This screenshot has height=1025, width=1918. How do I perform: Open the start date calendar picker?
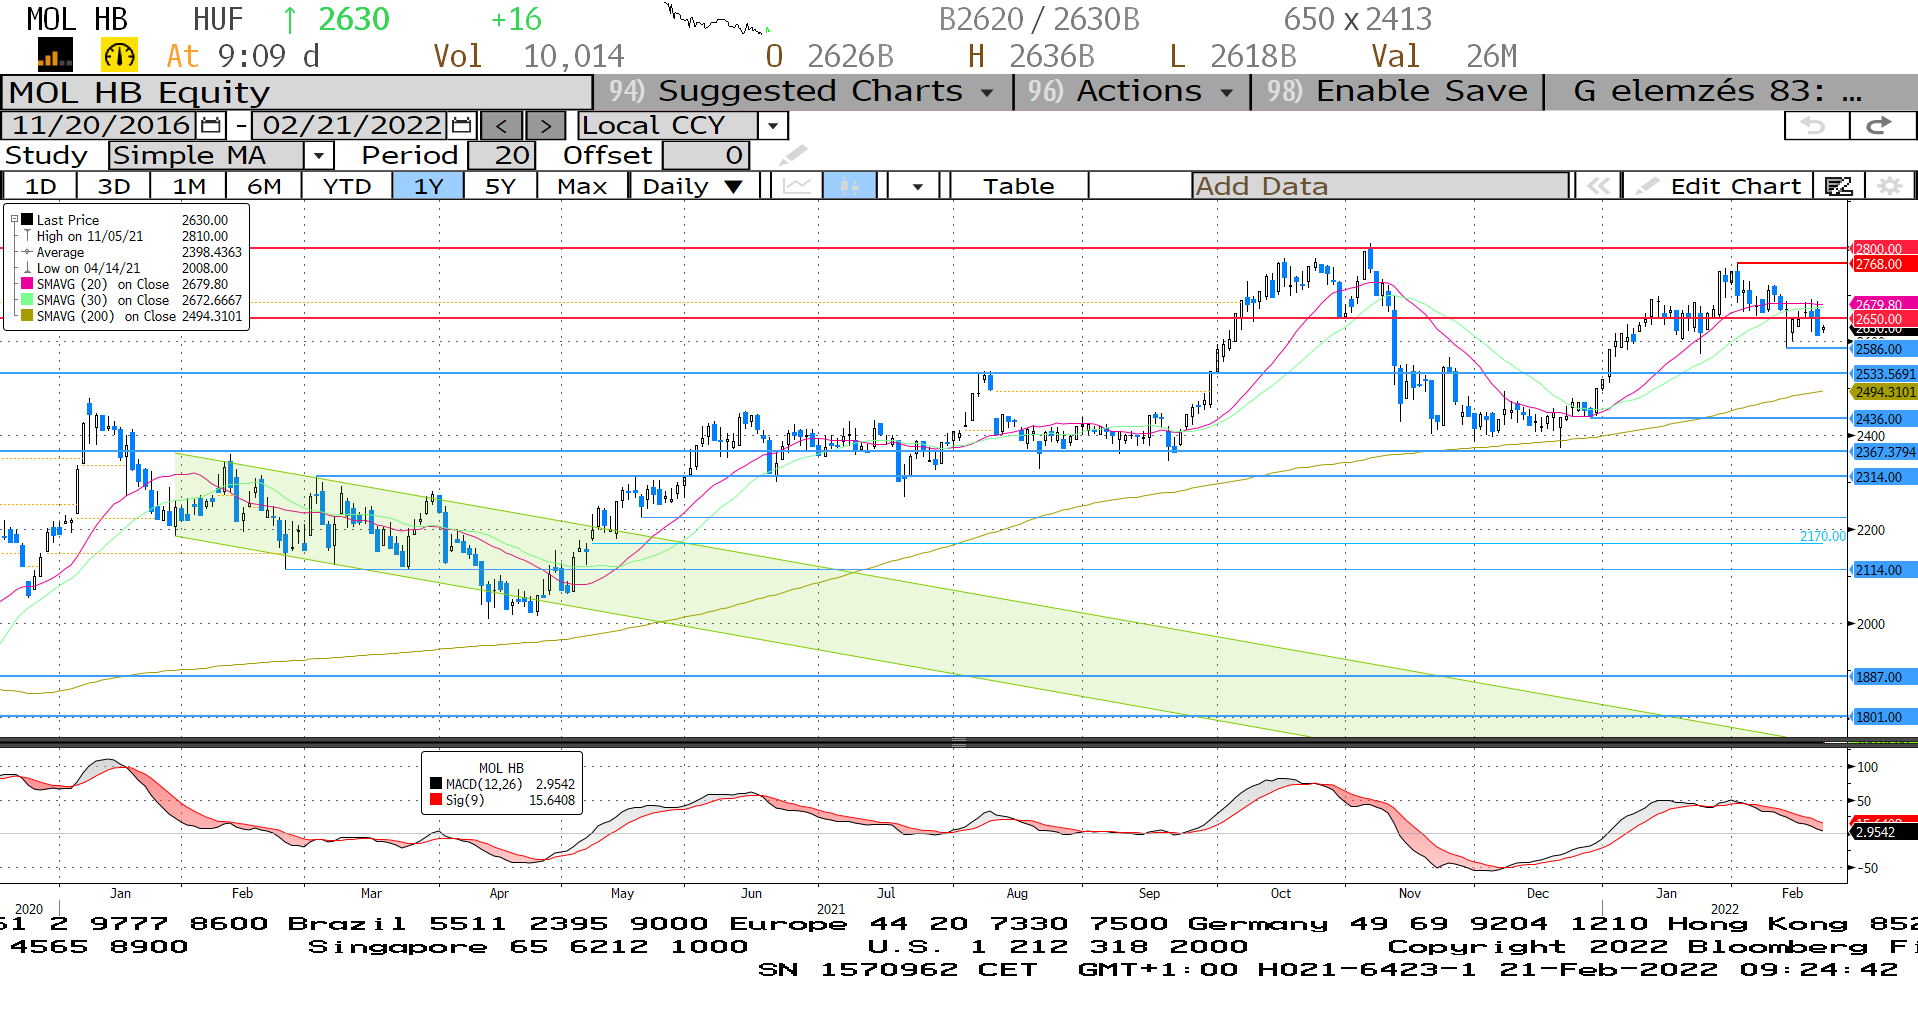(211, 125)
